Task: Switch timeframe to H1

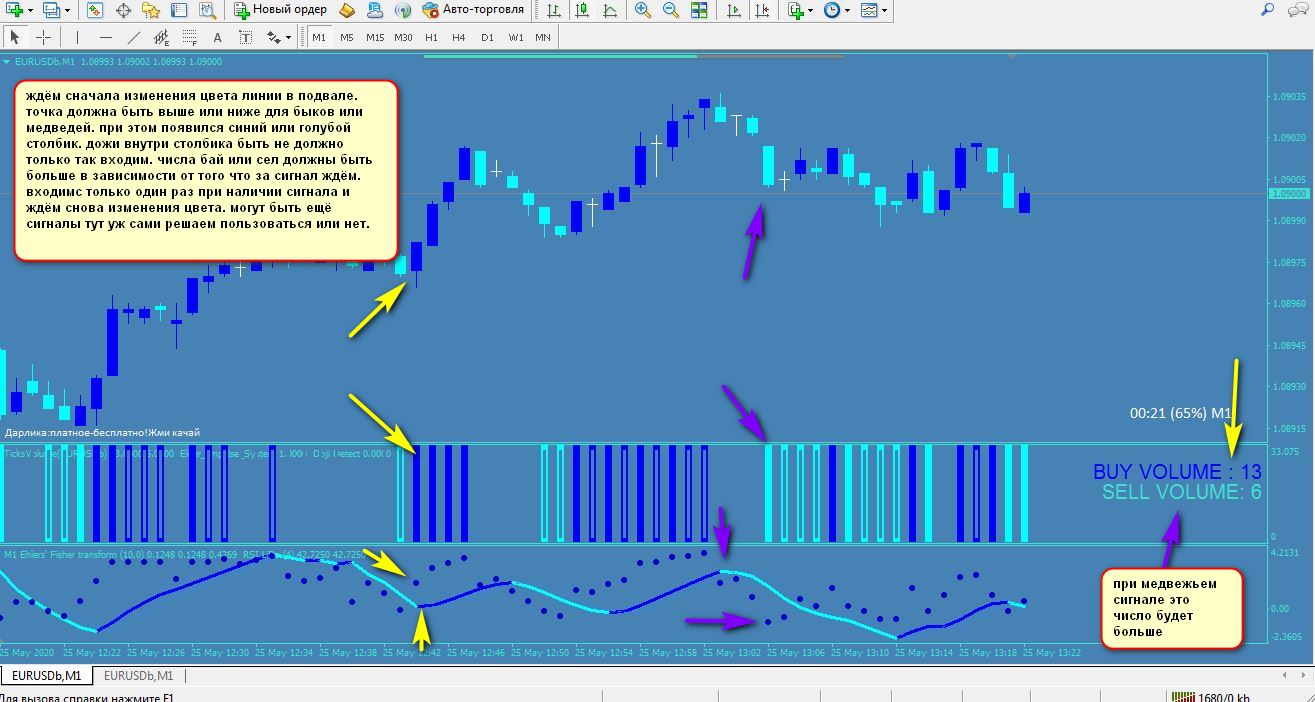Action: click(x=431, y=37)
